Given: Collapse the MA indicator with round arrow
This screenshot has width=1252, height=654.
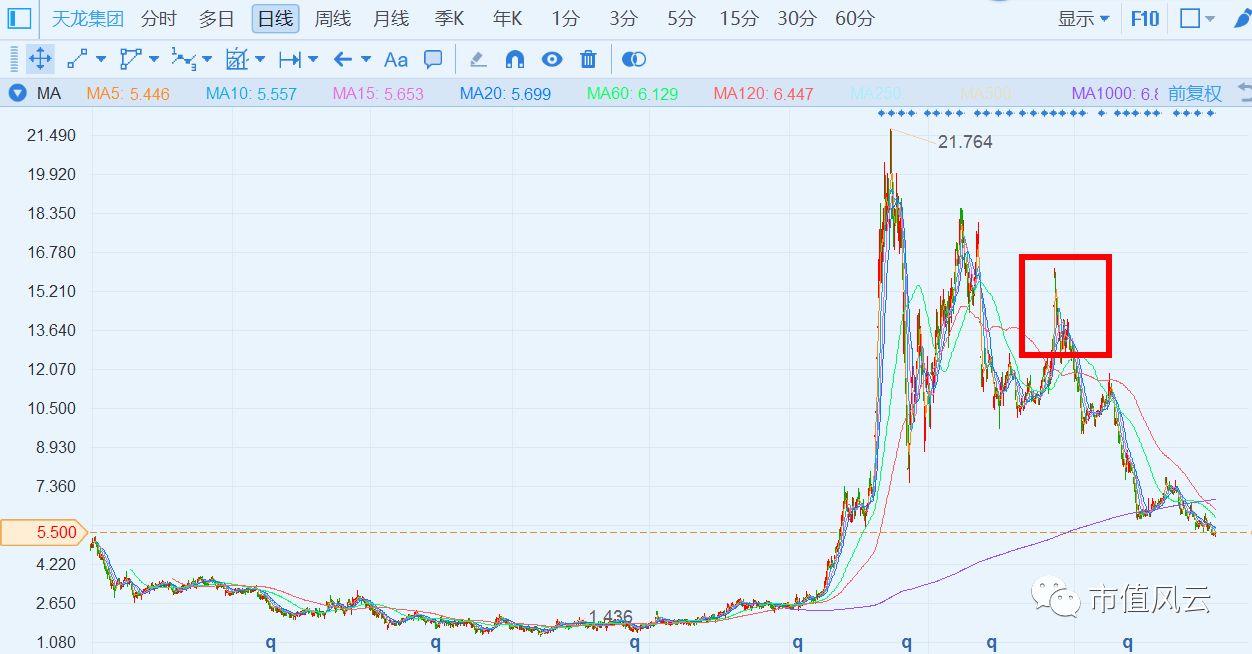Looking at the screenshot, I should click(x=18, y=93).
